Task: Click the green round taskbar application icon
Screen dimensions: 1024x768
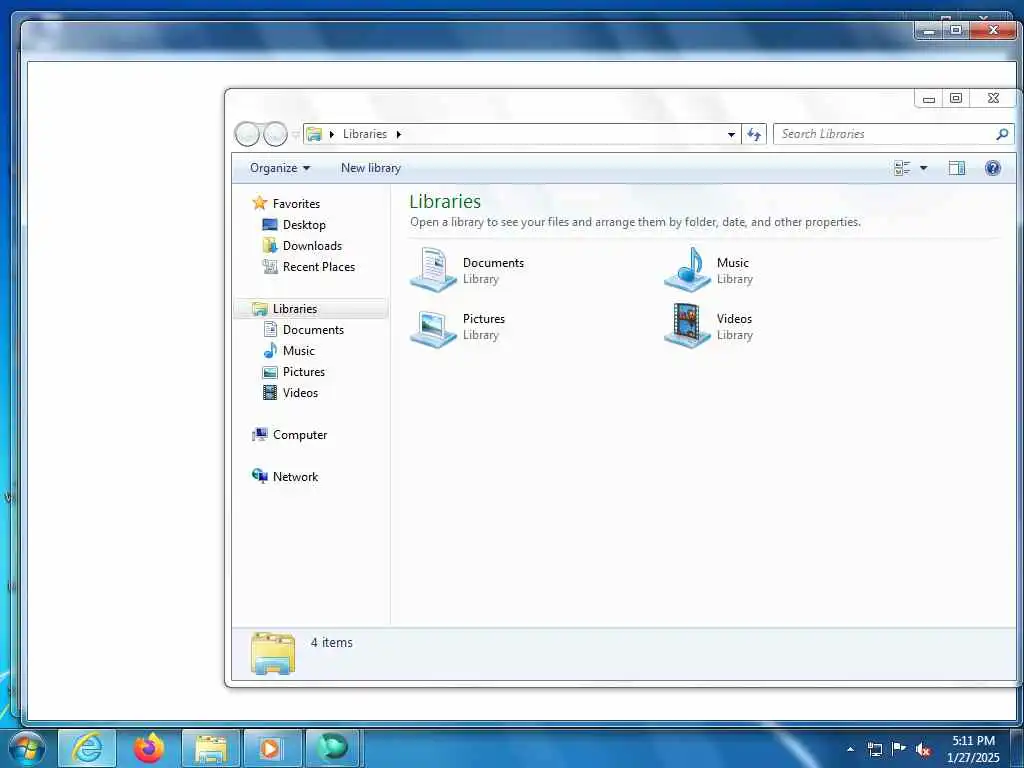Action: pos(333,748)
